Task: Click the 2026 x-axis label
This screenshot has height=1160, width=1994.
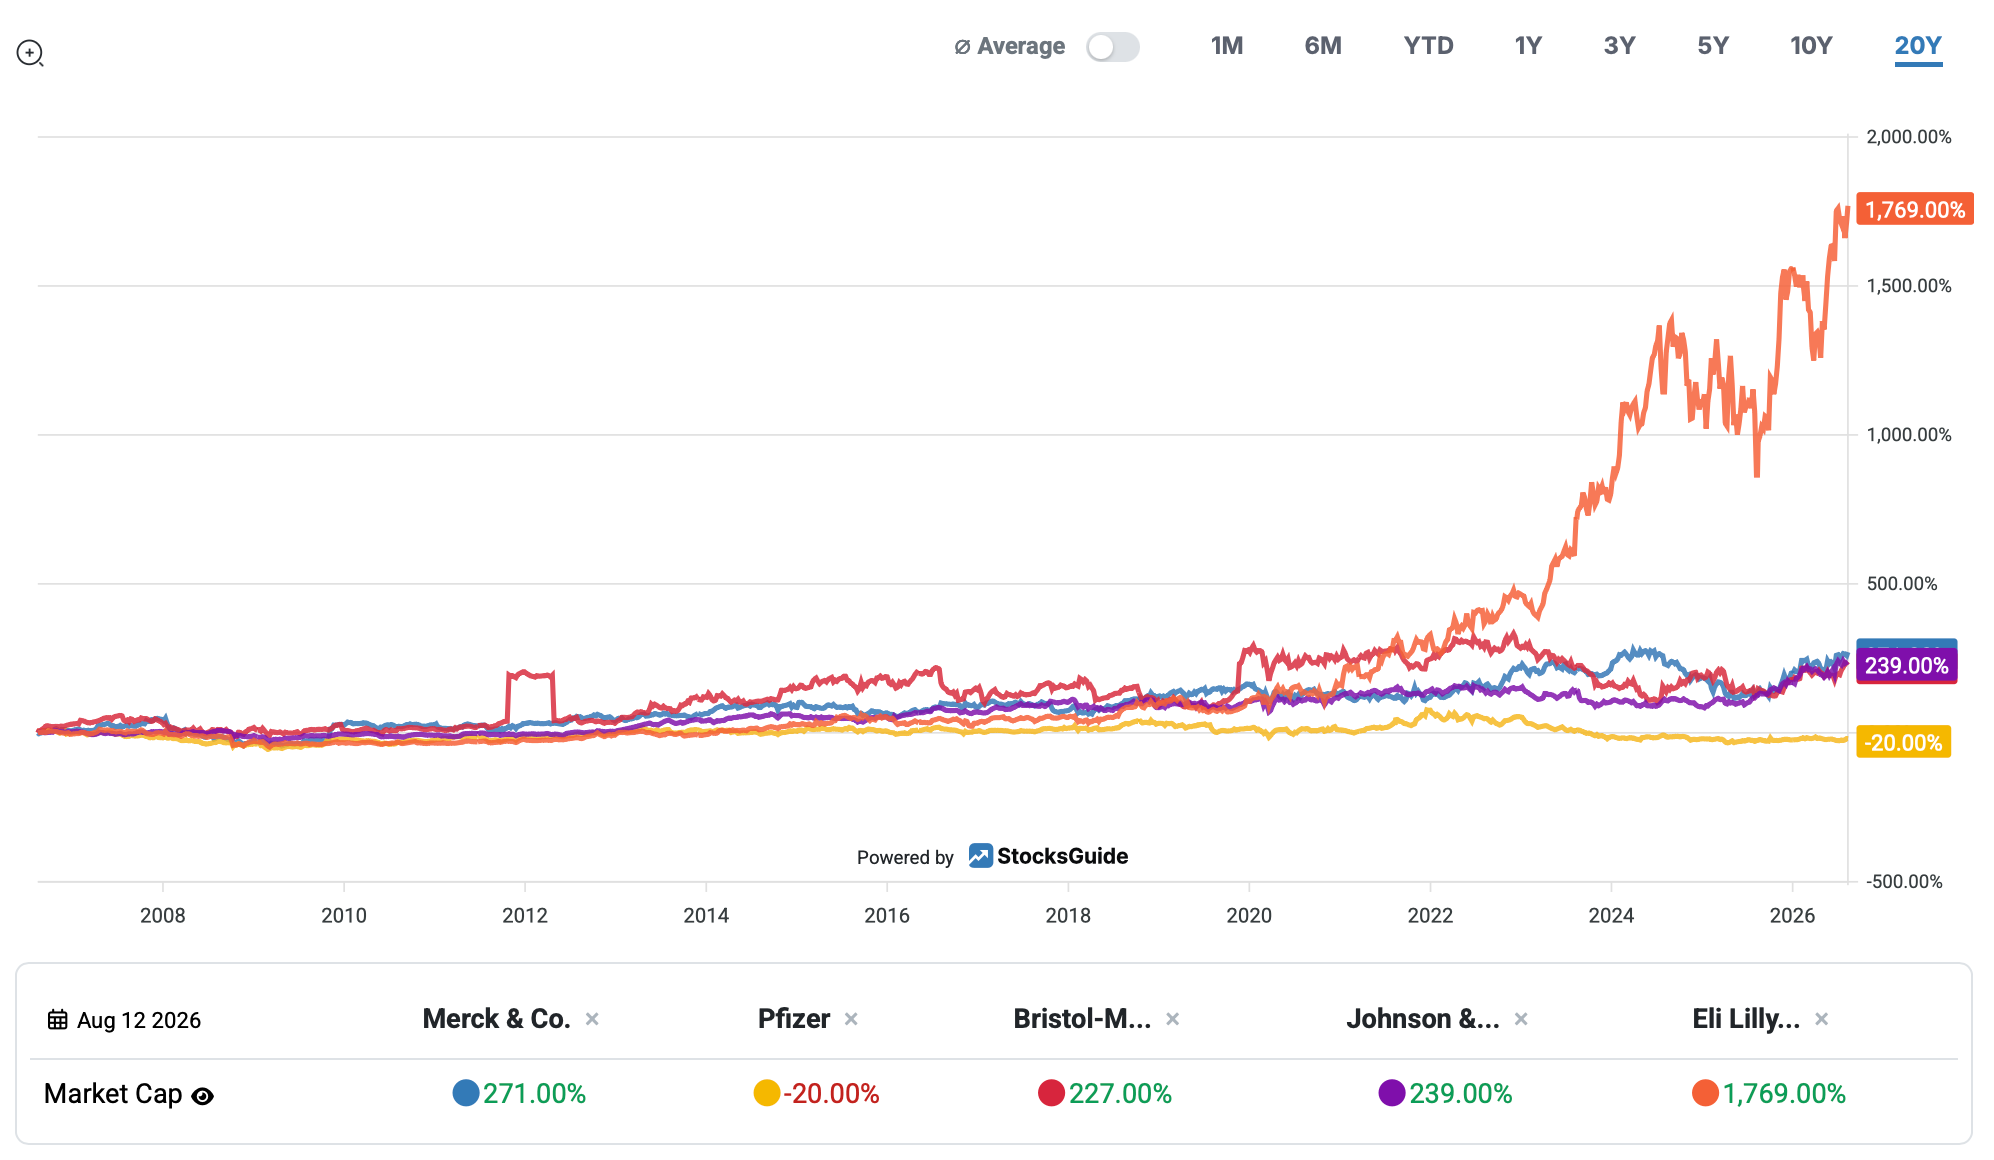Action: coord(1792,915)
